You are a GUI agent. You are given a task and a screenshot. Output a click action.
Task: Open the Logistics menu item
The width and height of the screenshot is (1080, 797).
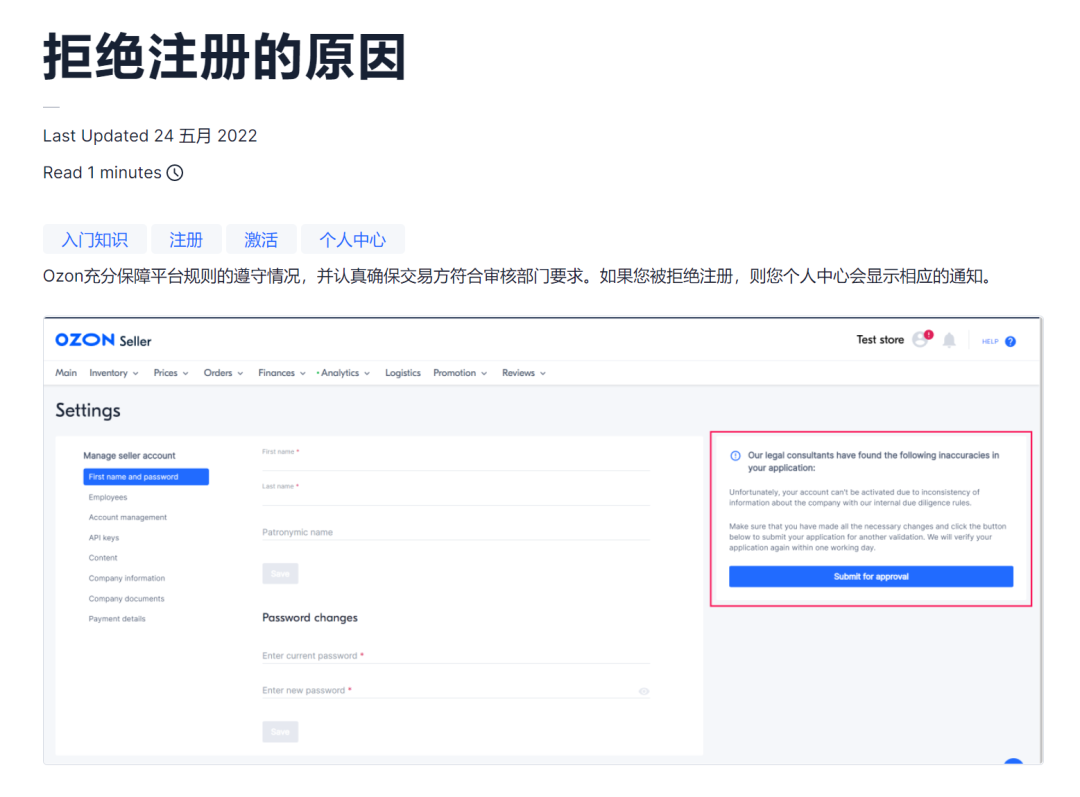coord(402,372)
